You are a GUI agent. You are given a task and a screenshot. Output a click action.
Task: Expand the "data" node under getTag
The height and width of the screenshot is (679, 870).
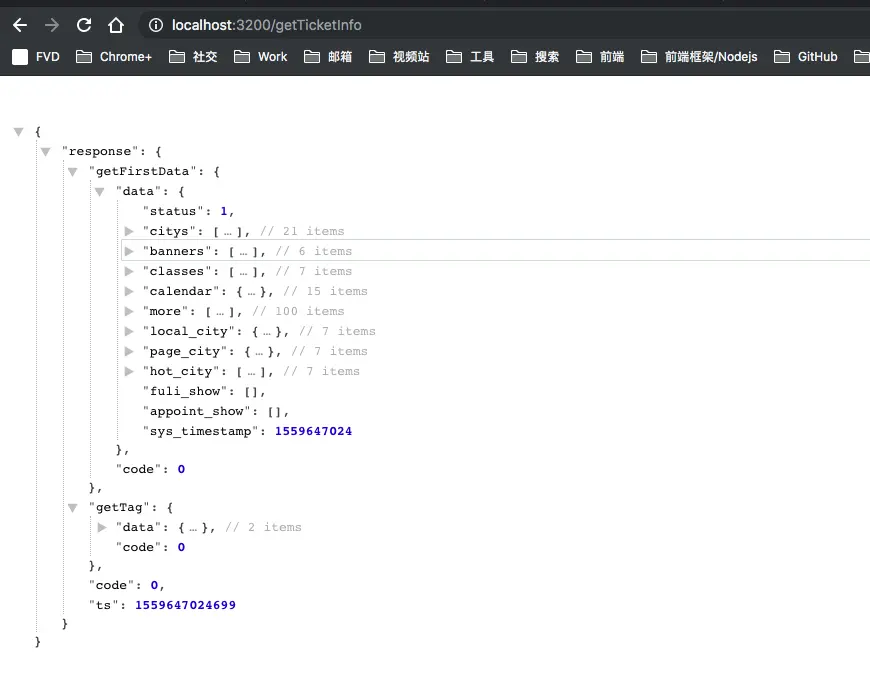tap(102, 528)
